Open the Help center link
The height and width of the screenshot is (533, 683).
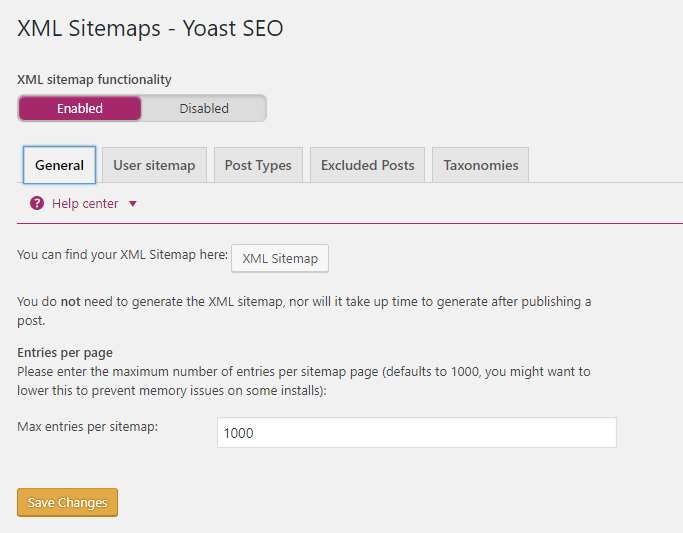[85, 203]
